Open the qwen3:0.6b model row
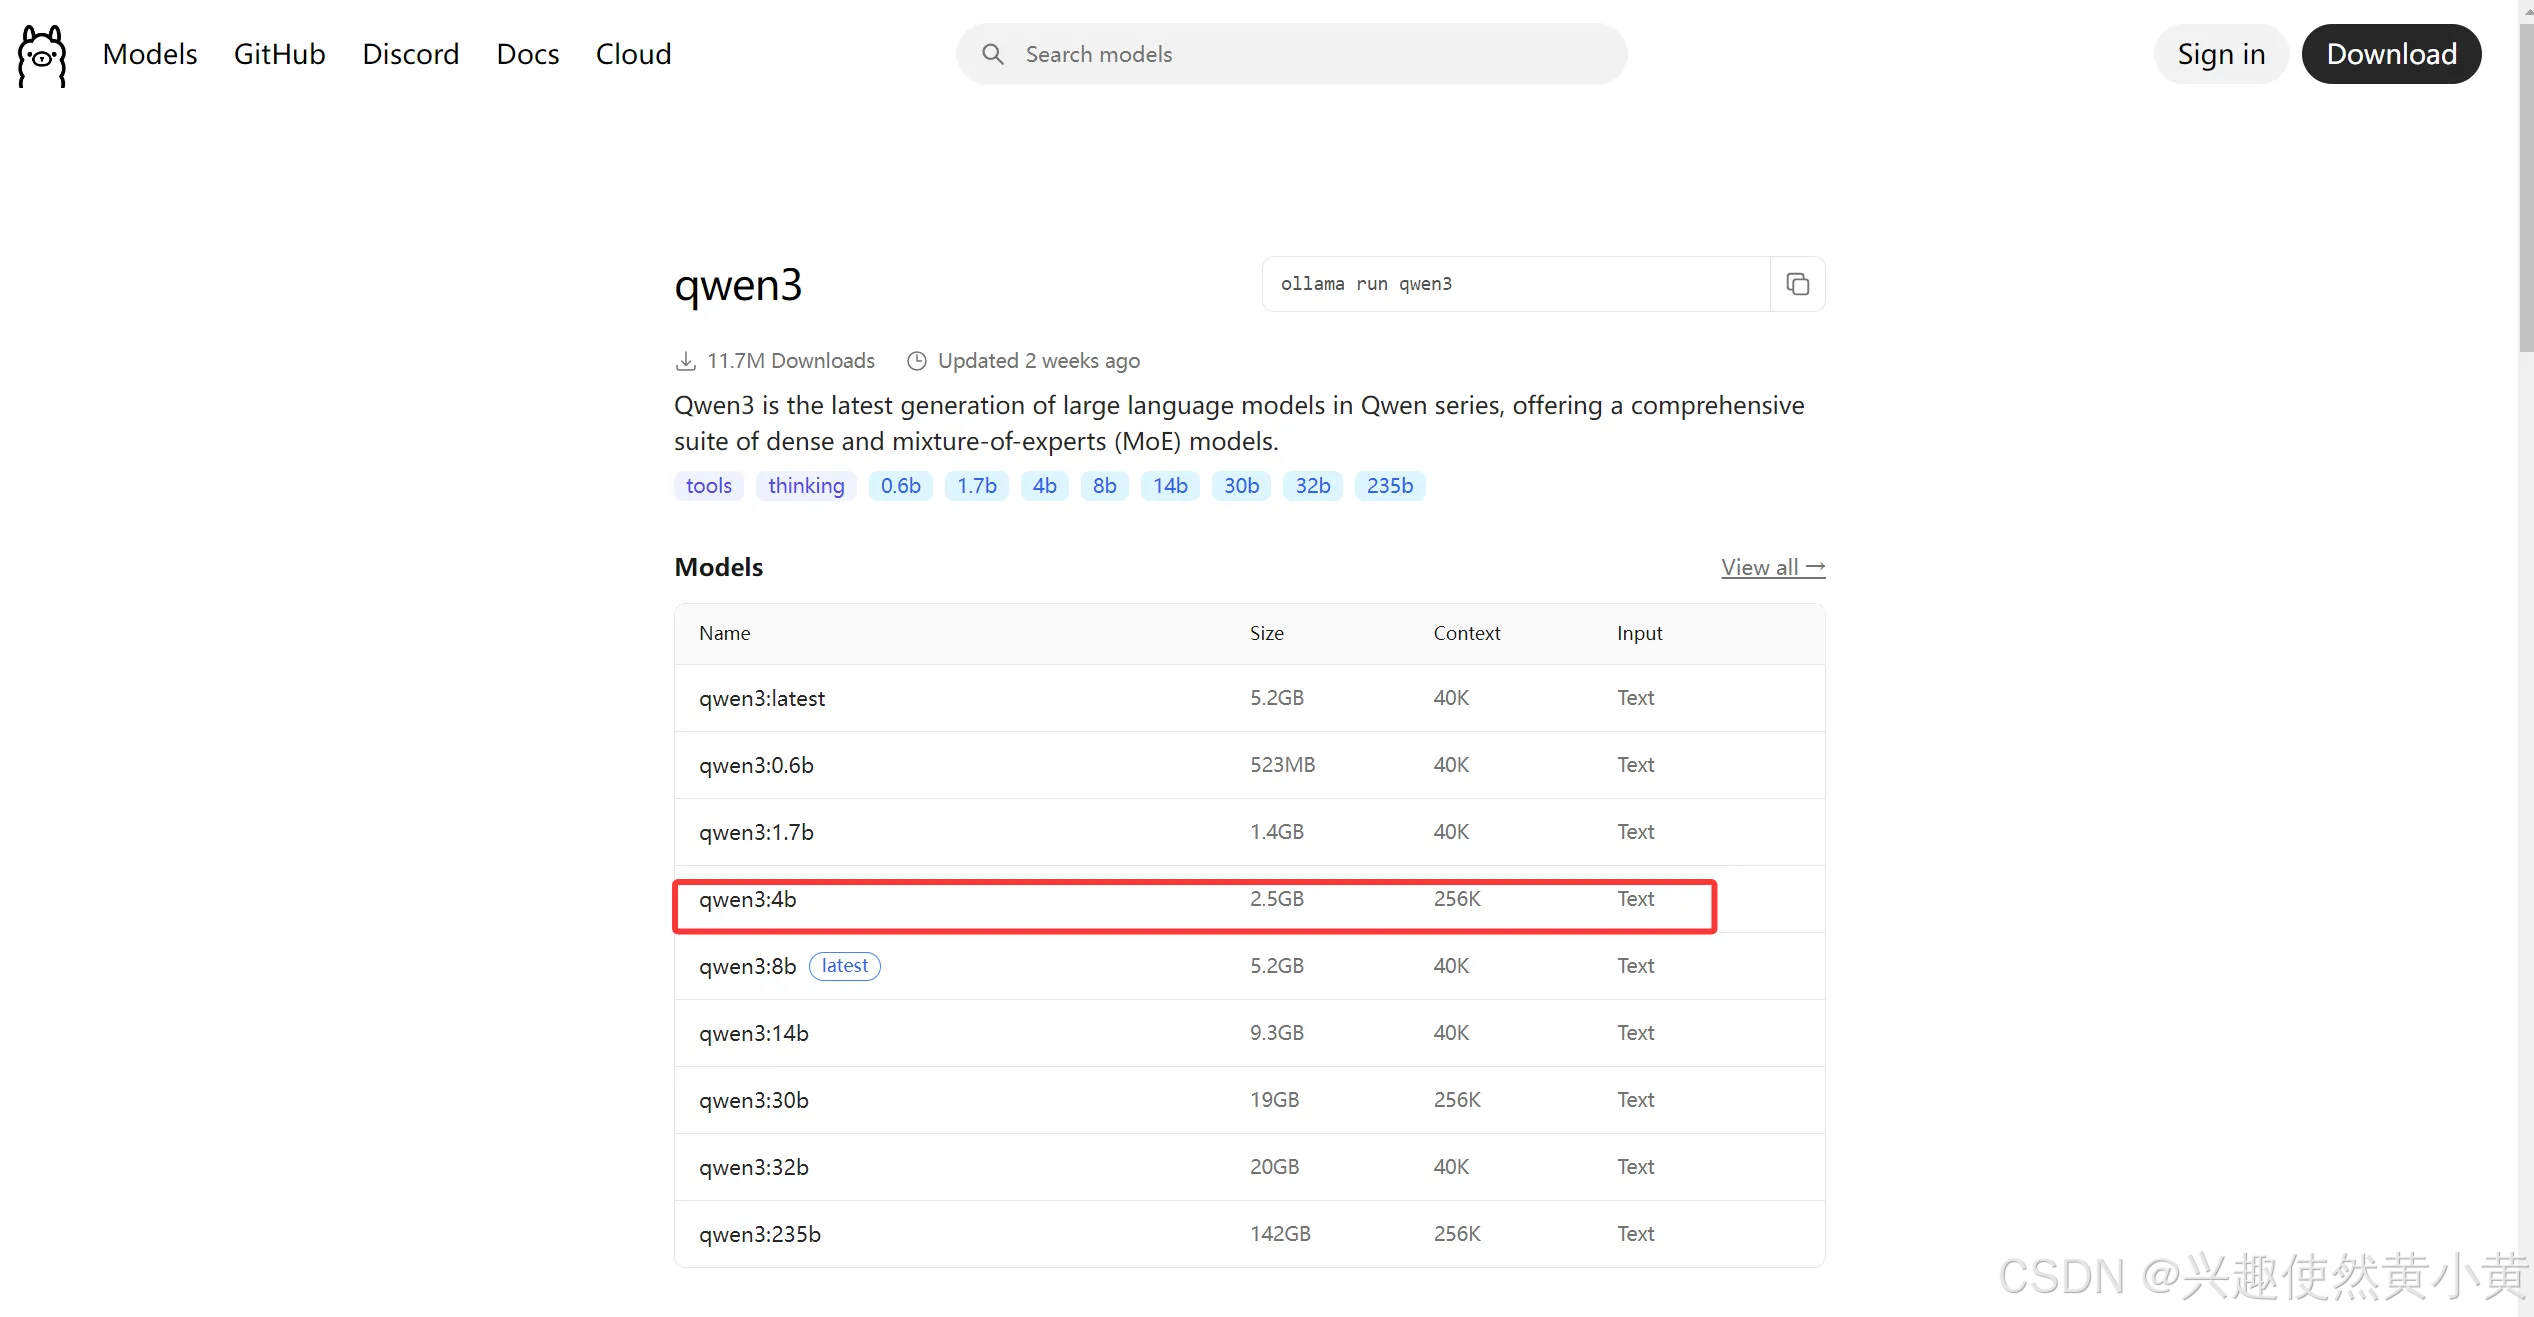This screenshot has height=1317, width=2534. click(x=1249, y=765)
